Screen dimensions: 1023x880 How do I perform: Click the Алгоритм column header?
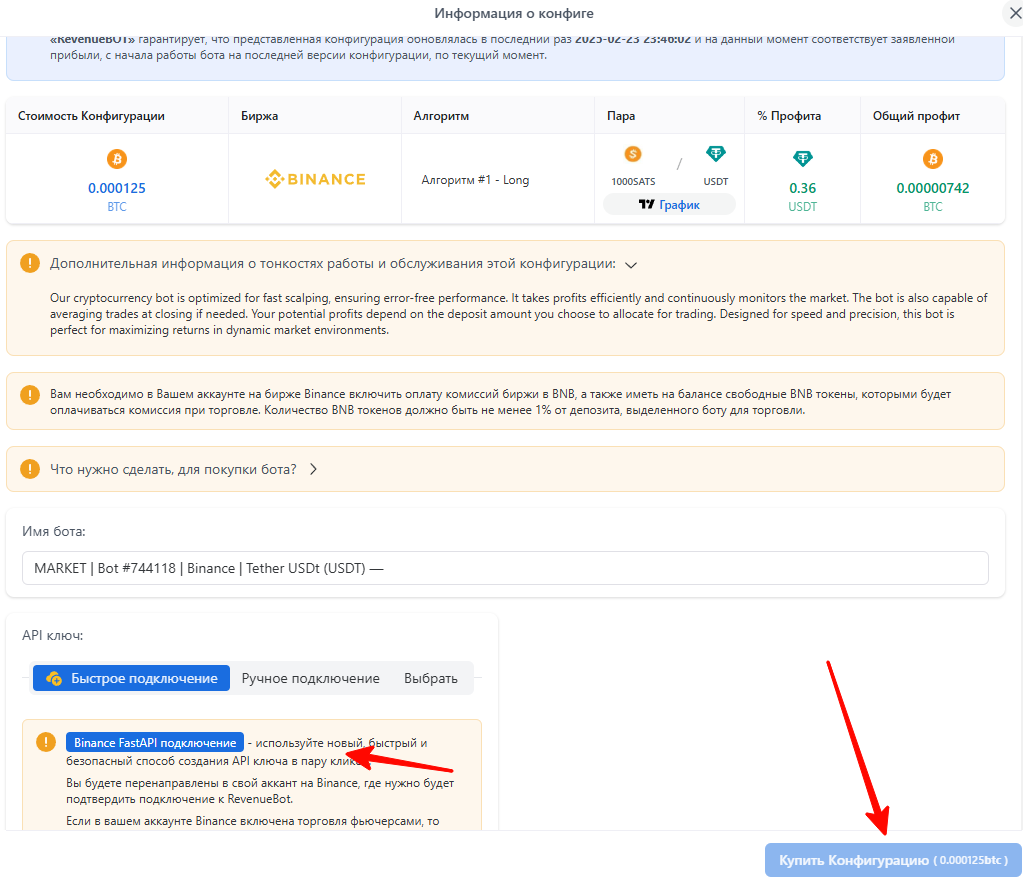pyautogui.click(x=441, y=116)
